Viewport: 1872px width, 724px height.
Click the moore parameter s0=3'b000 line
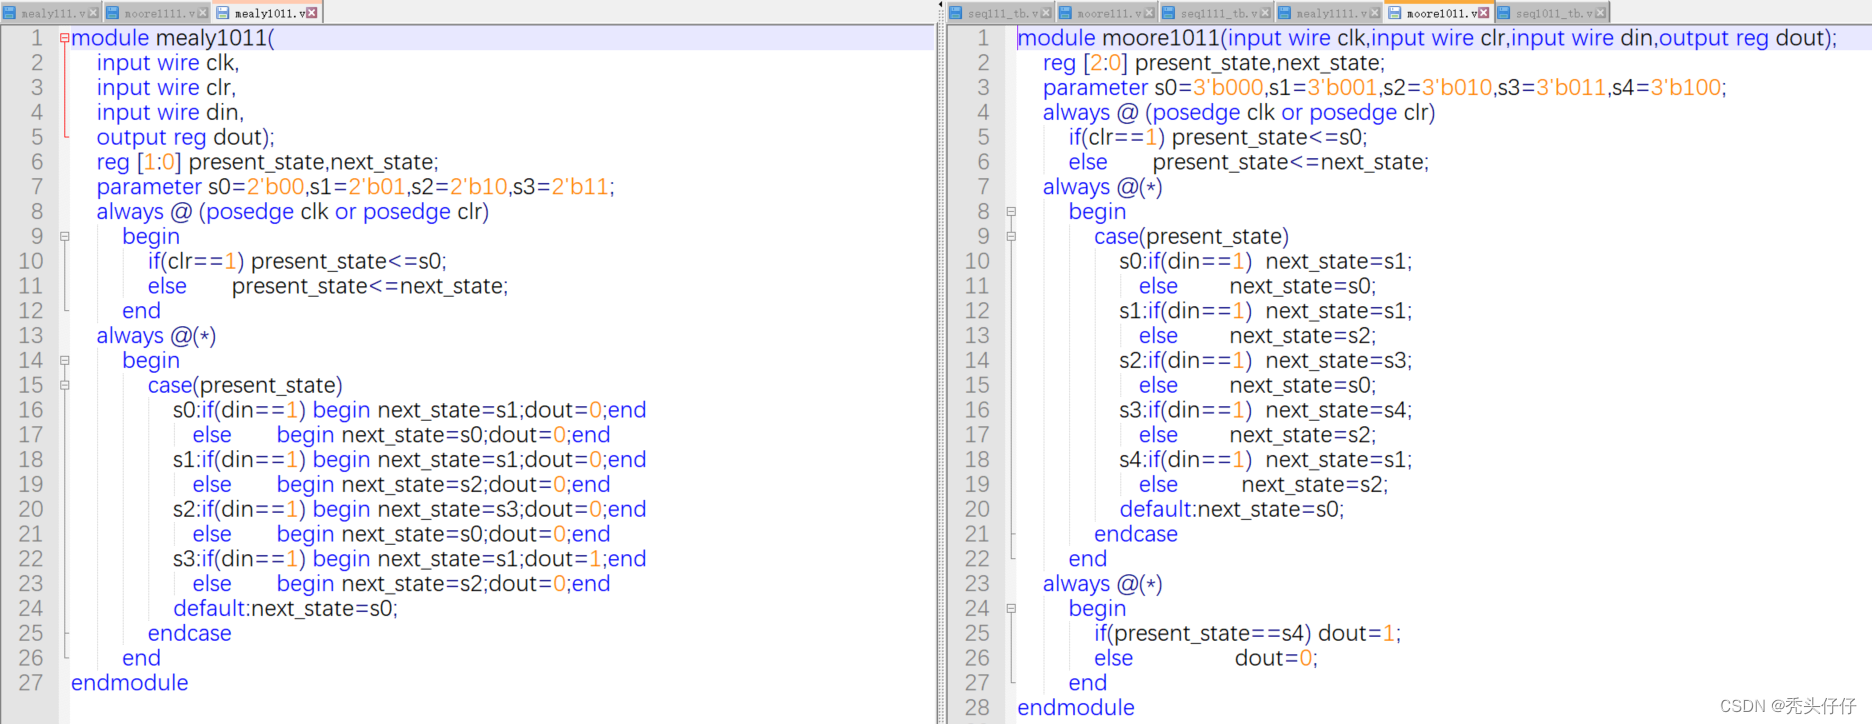pyautogui.click(x=1384, y=87)
